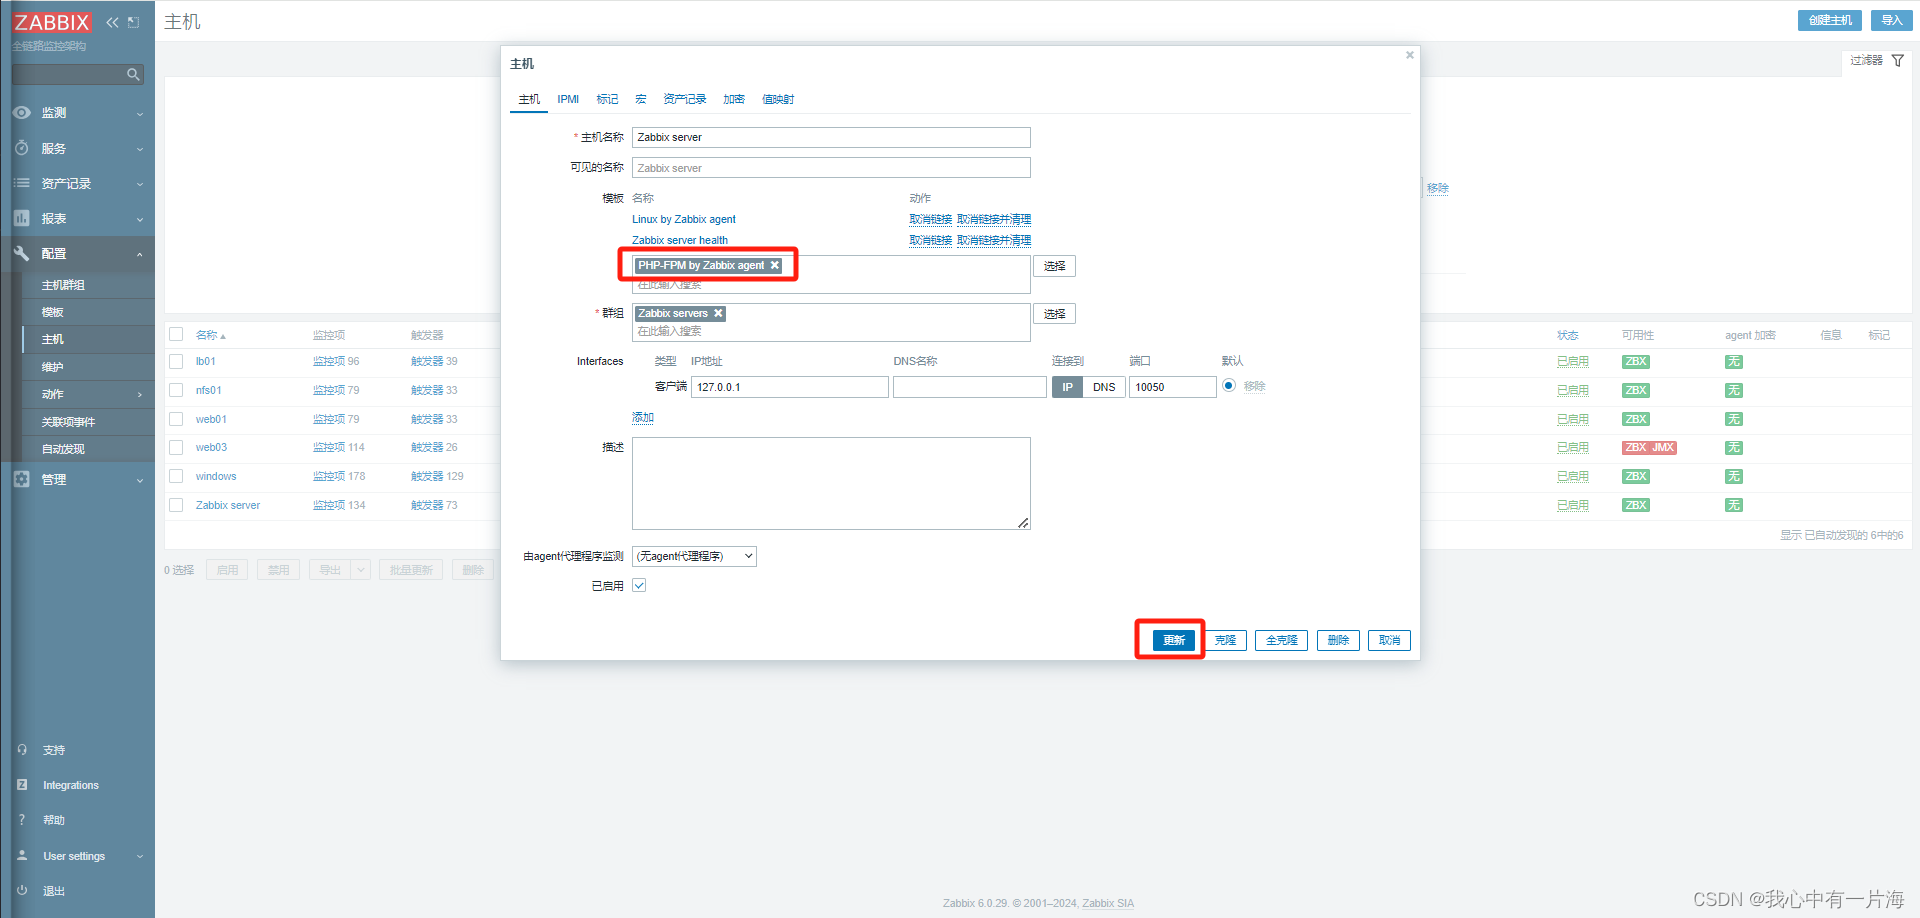Open the 导出 export dropdown arrow
1920x918 pixels.
click(x=361, y=570)
